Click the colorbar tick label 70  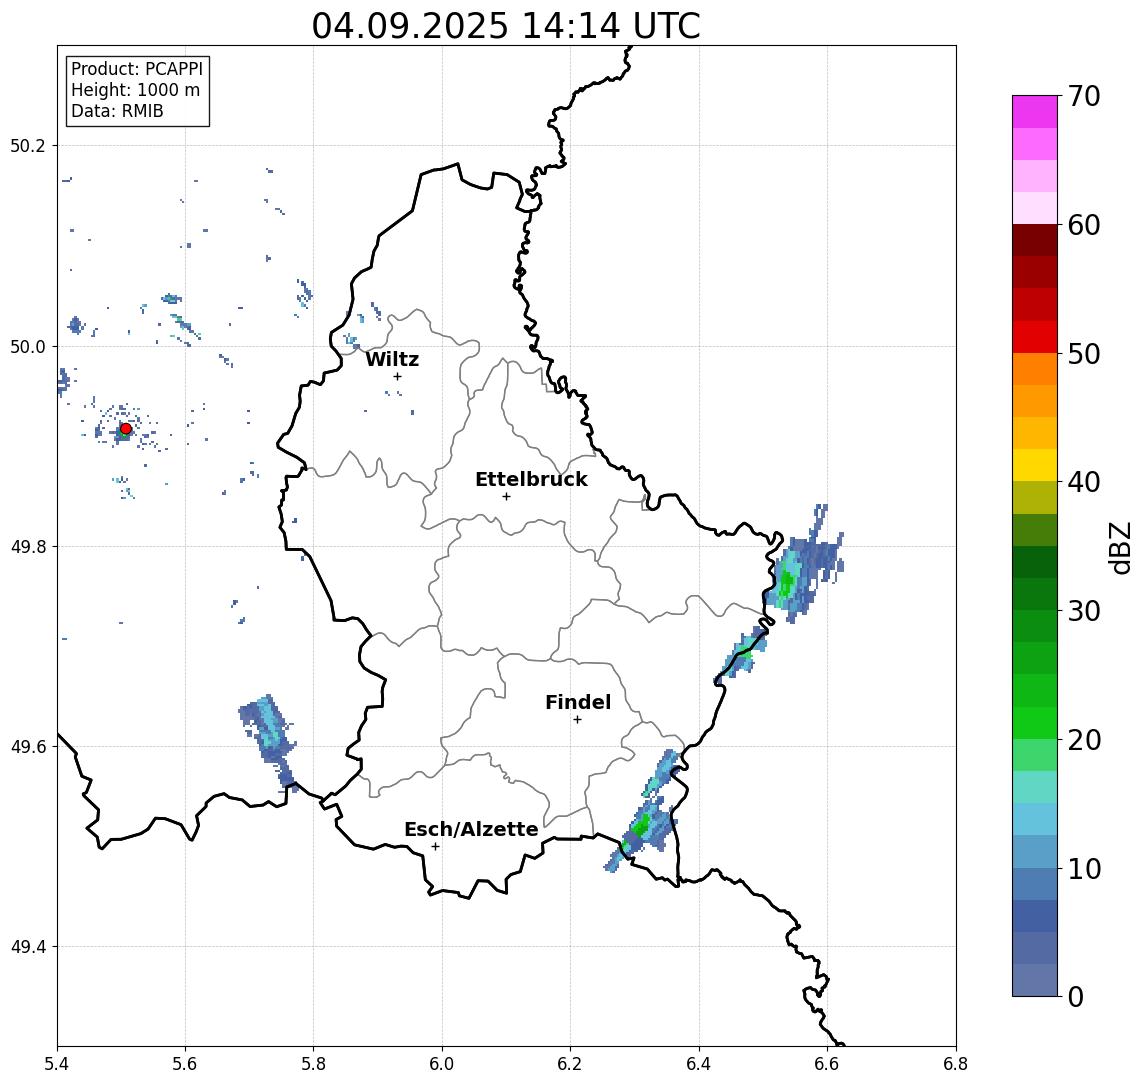tap(1084, 96)
